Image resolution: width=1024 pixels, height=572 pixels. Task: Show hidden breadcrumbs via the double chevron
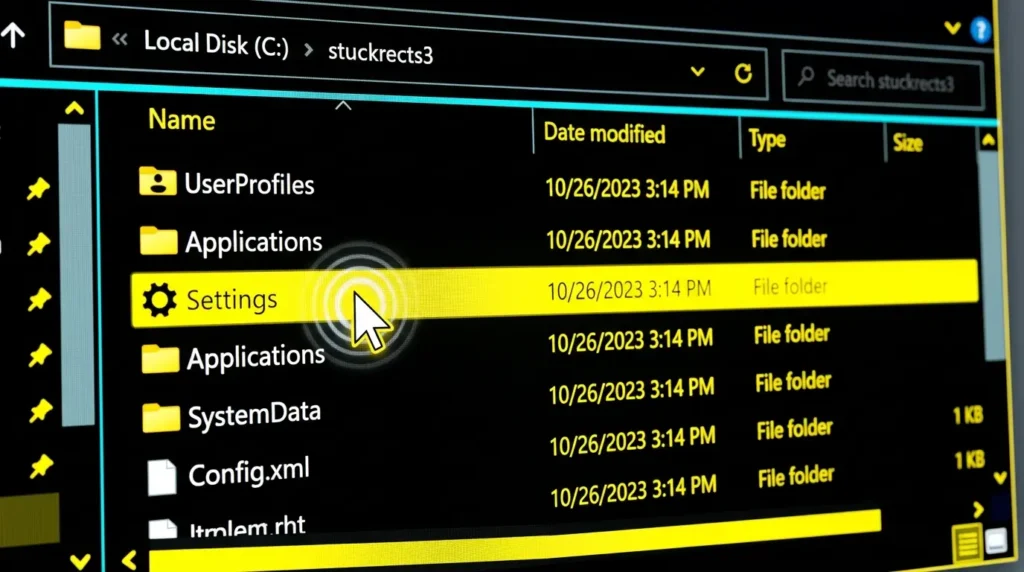(120, 40)
